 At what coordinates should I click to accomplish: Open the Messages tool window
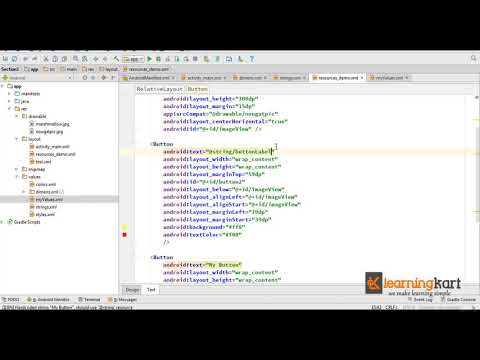pyautogui.click(x=122, y=300)
